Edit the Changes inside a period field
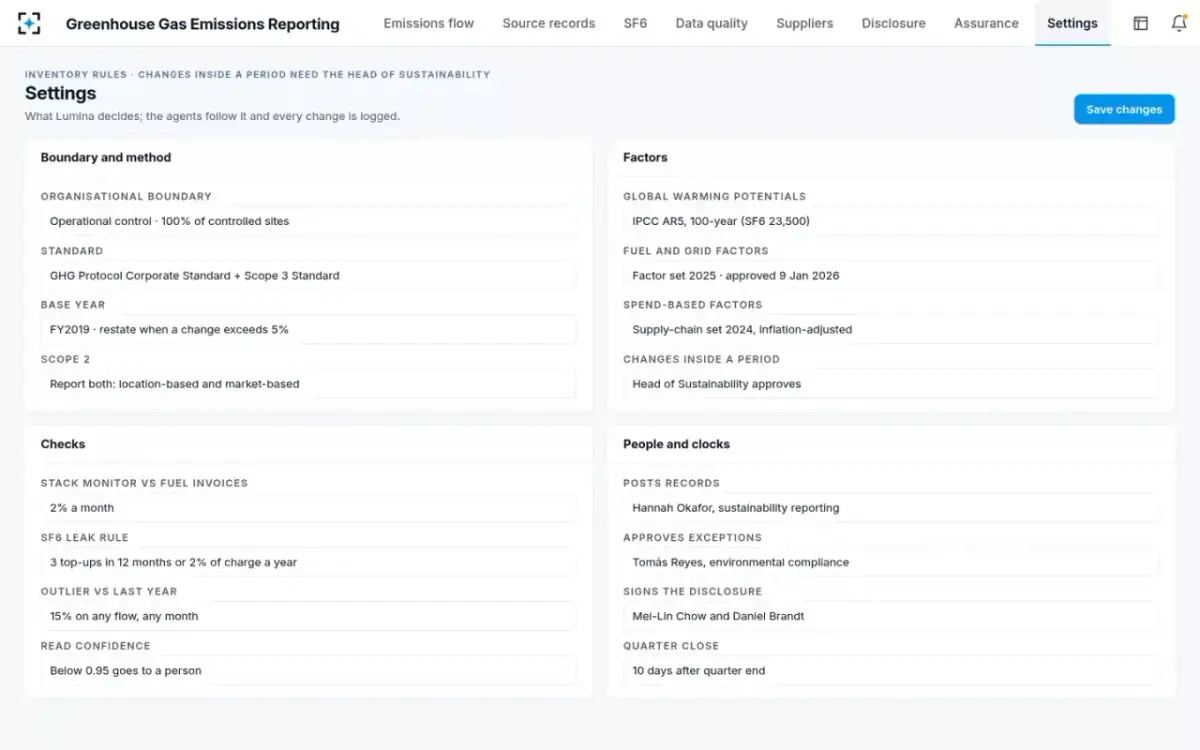The height and width of the screenshot is (750, 1200). 891,384
